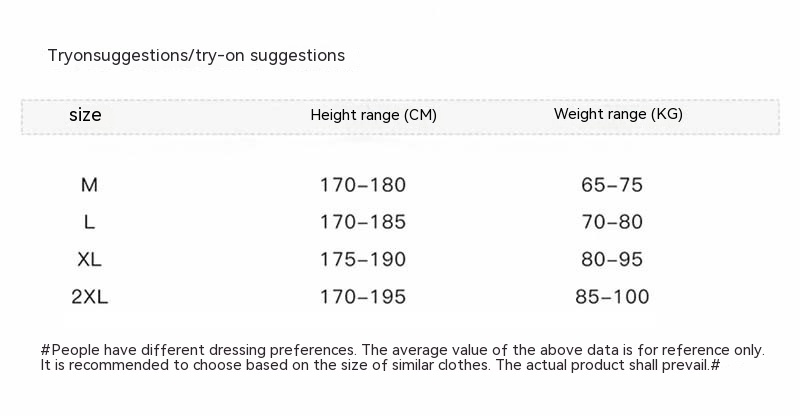This screenshot has height=416, width=800.
Task: Click the "People have different dressing preferences" note
Action: tap(200, 350)
